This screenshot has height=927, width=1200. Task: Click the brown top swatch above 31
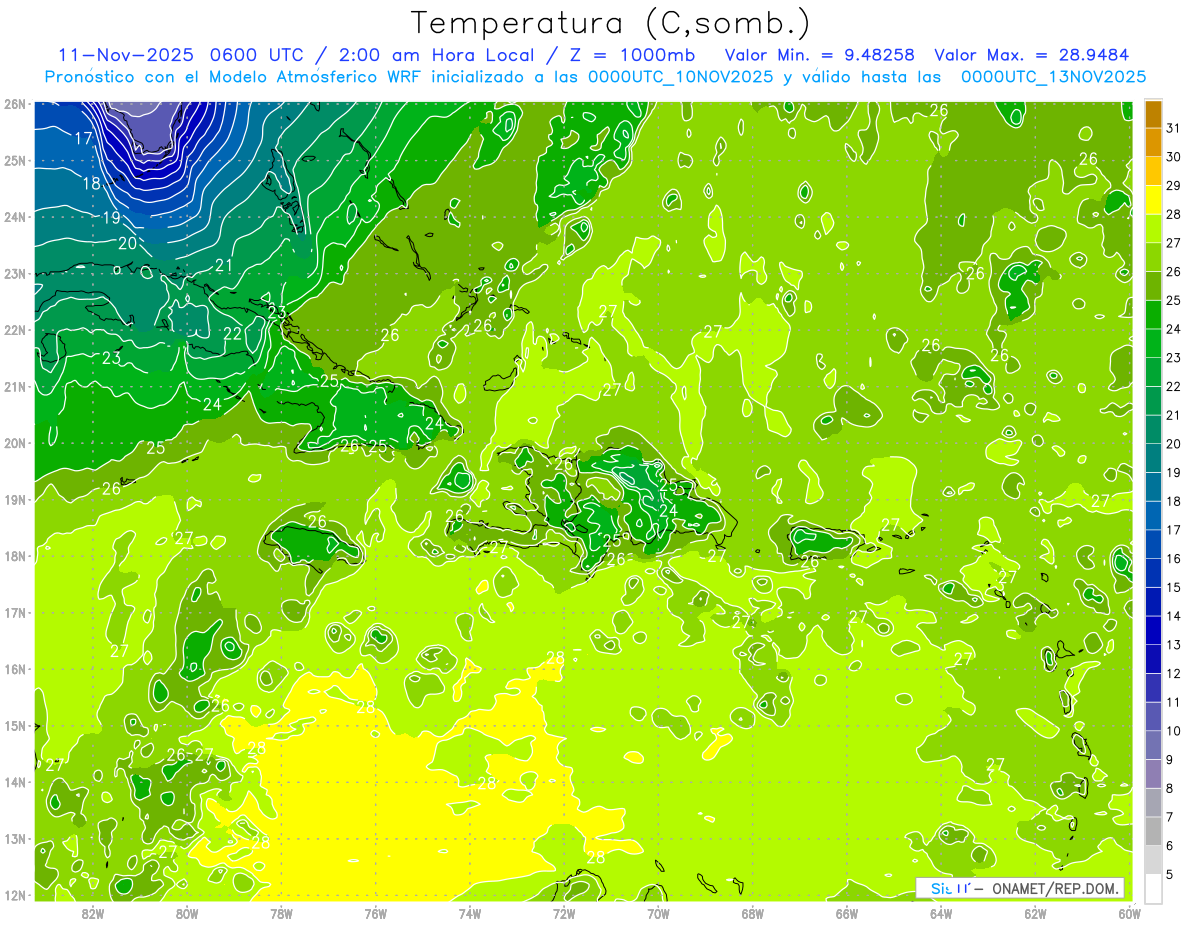(x=1153, y=114)
